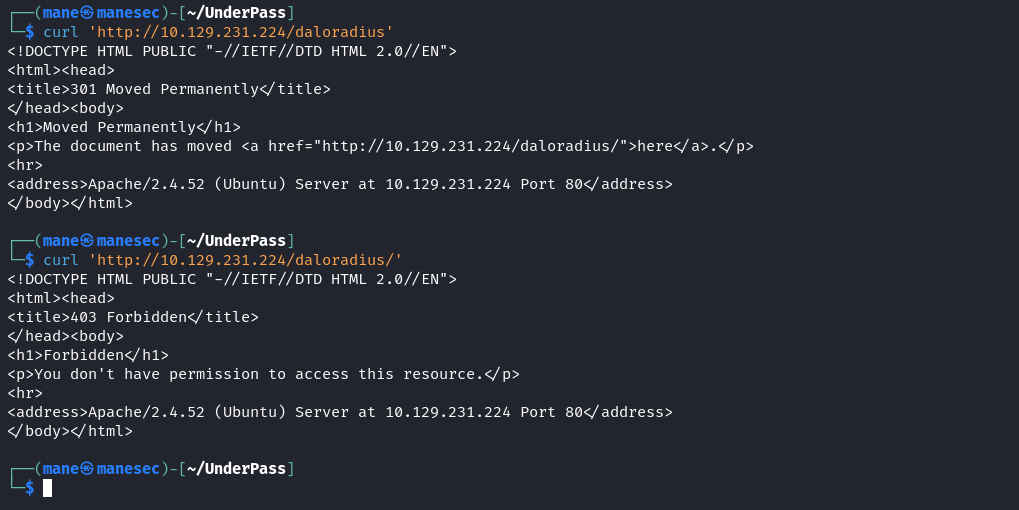1019x510 pixels.
Task: Click '~/UnderPass' directory in first prompt
Action: (x=237, y=12)
